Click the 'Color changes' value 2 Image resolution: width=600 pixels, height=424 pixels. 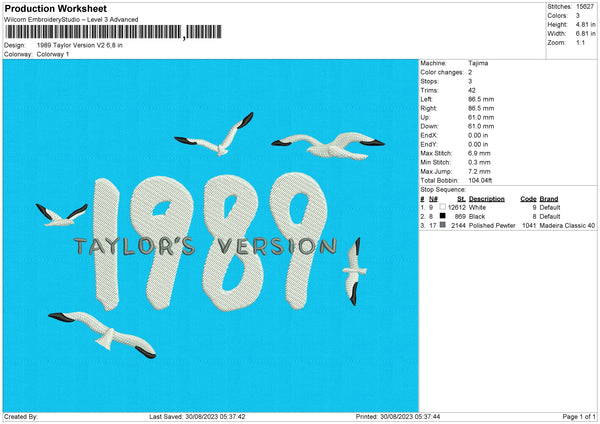point(470,72)
